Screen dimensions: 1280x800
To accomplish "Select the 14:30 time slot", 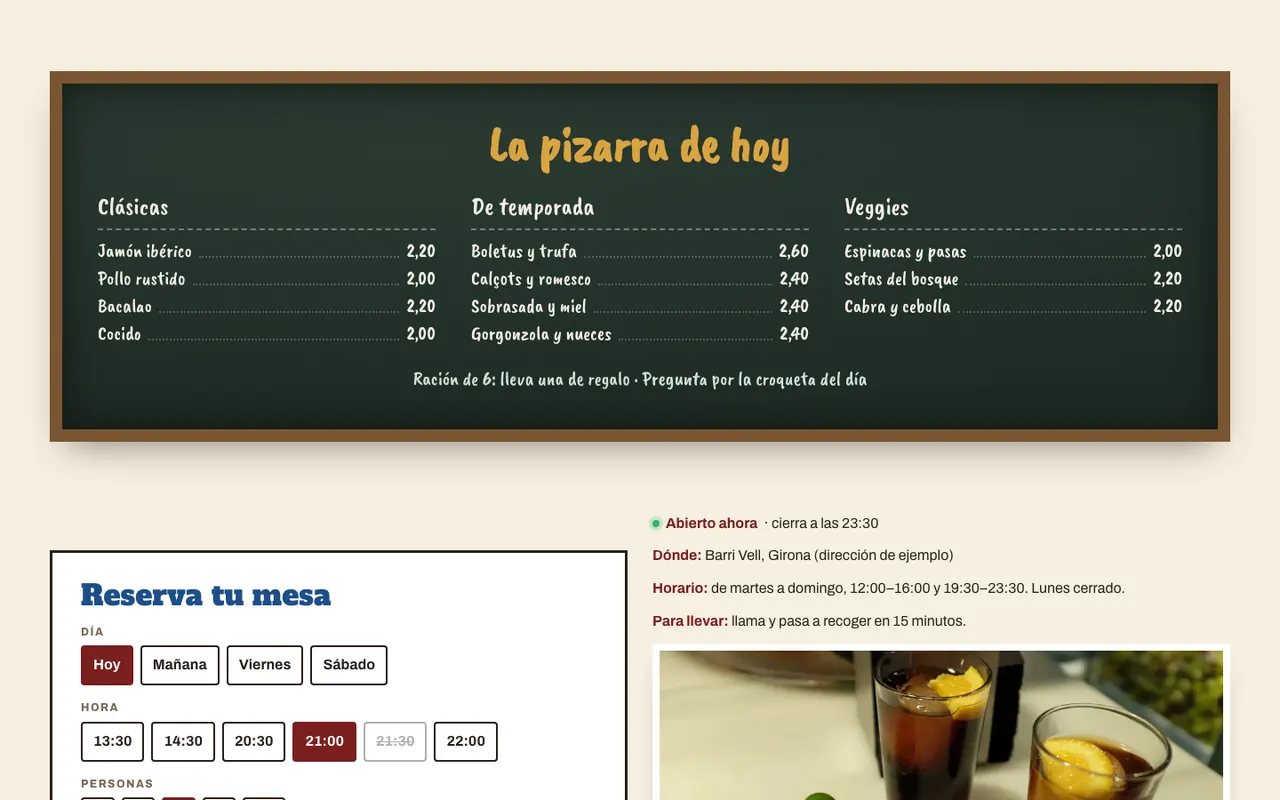I will (x=183, y=742).
